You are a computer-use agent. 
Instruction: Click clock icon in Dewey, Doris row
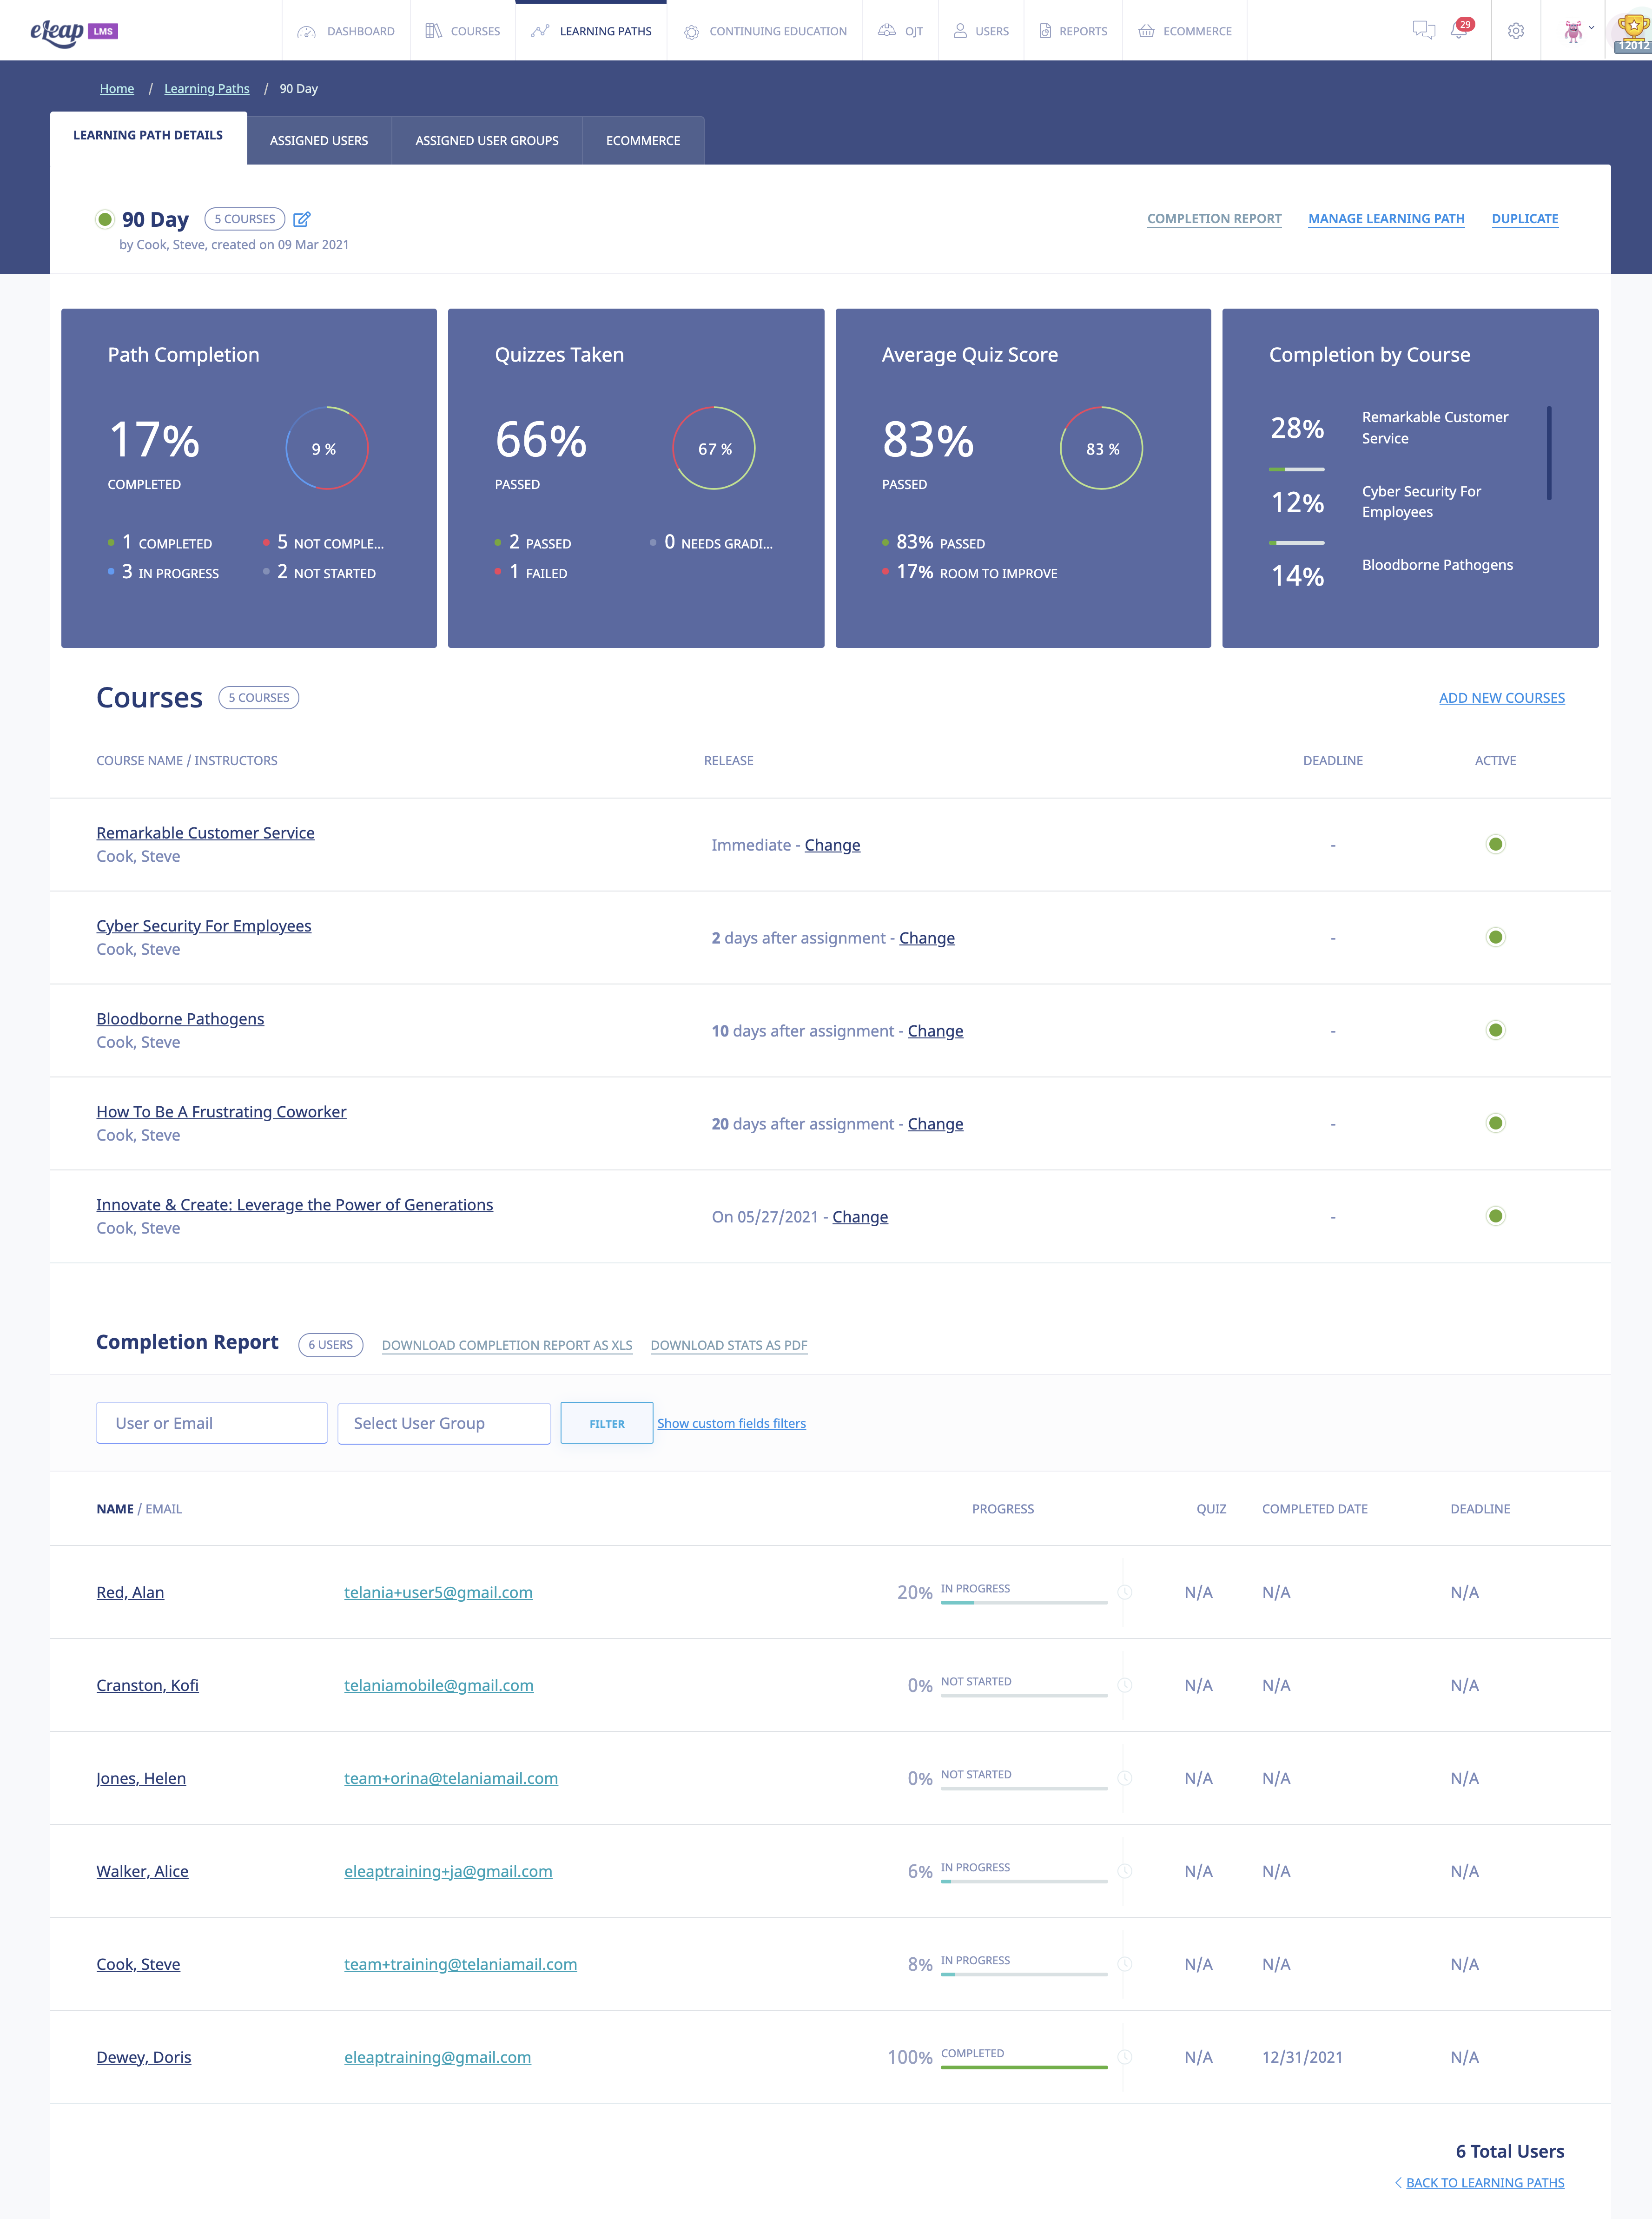click(1125, 2057)
